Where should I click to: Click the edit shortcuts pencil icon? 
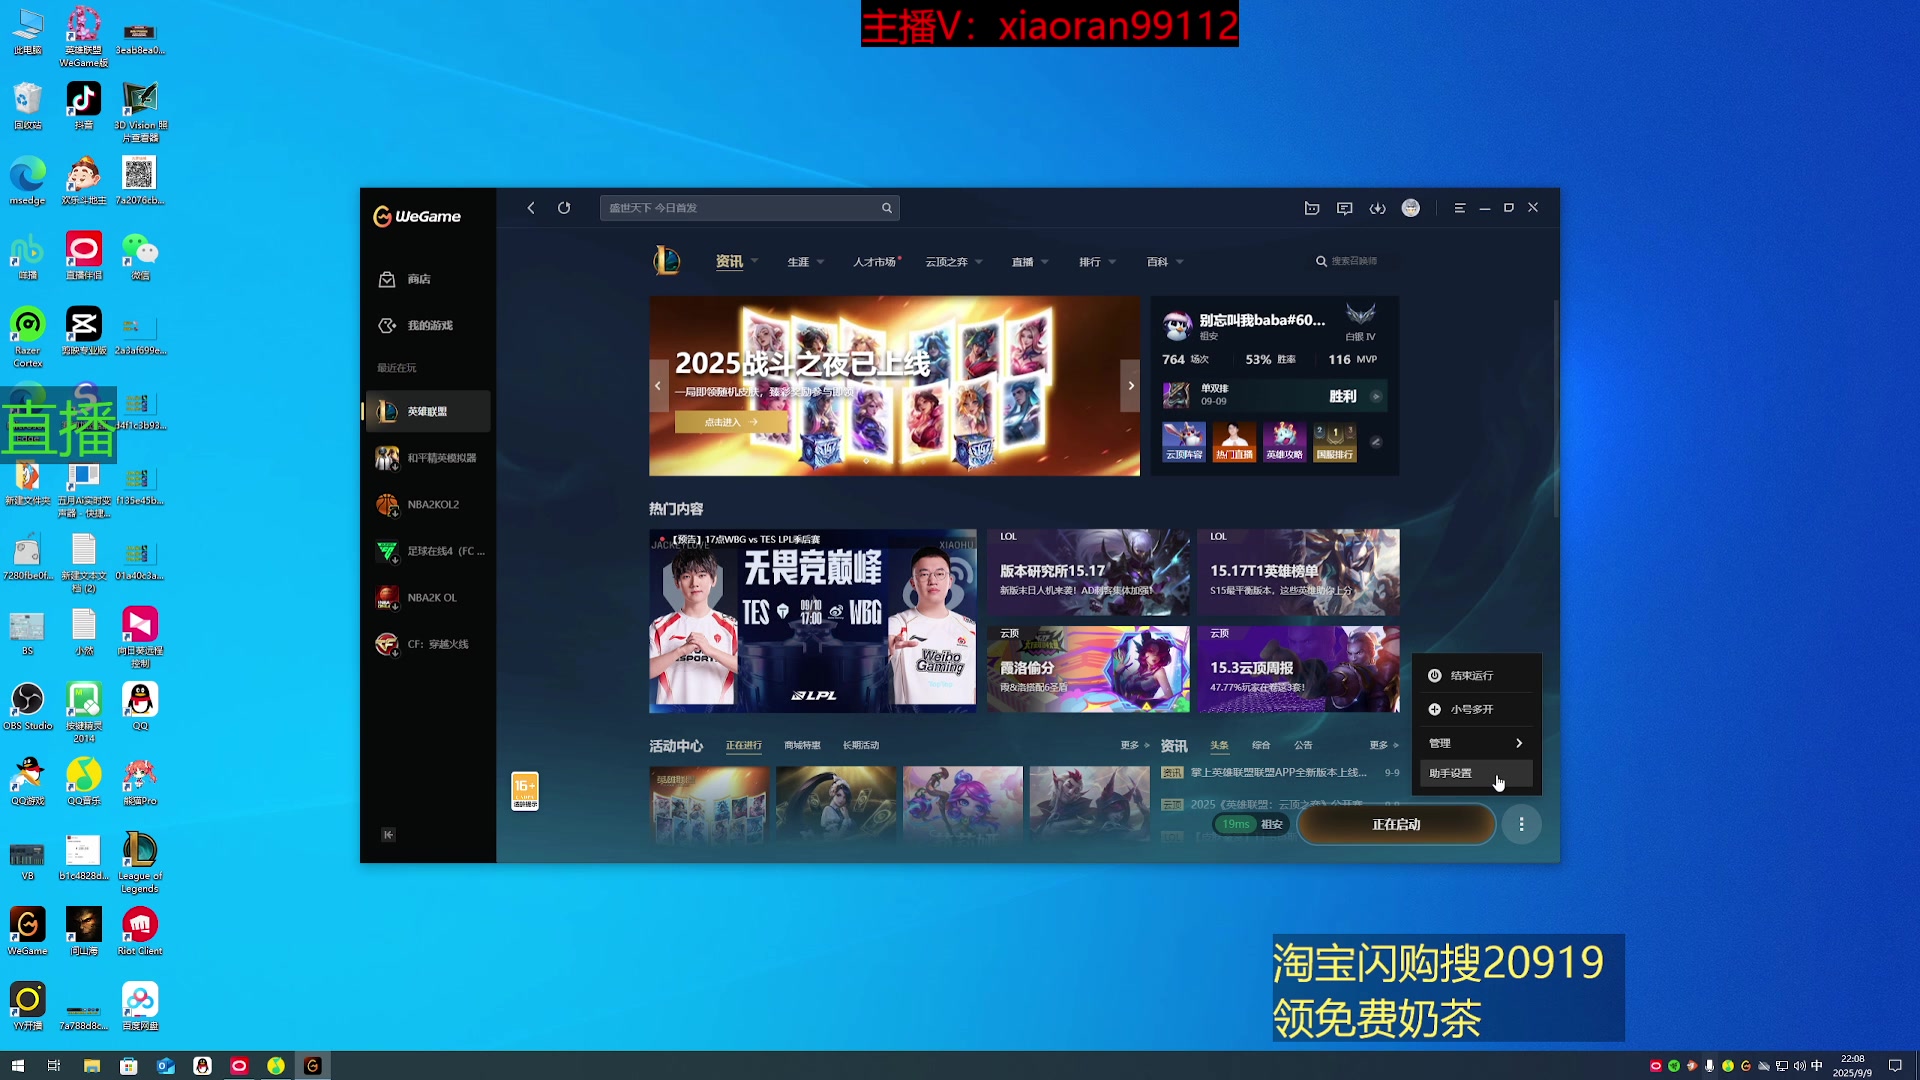click(x=1376, y=442)
